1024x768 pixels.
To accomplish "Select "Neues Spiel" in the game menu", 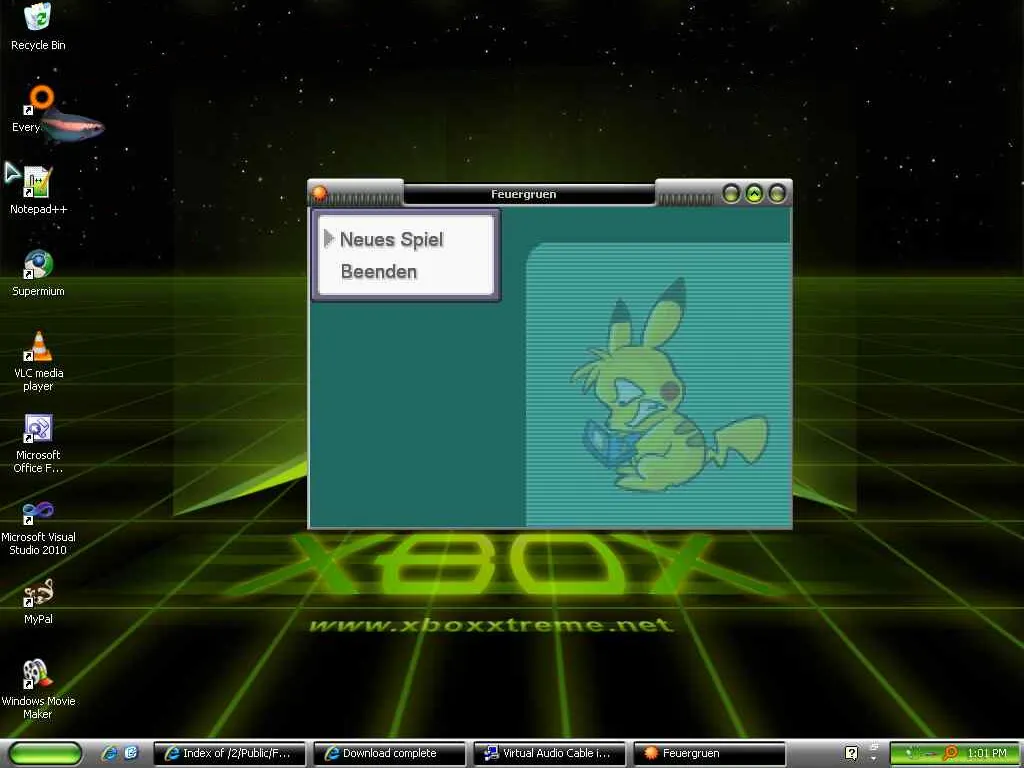I will 391,239.
